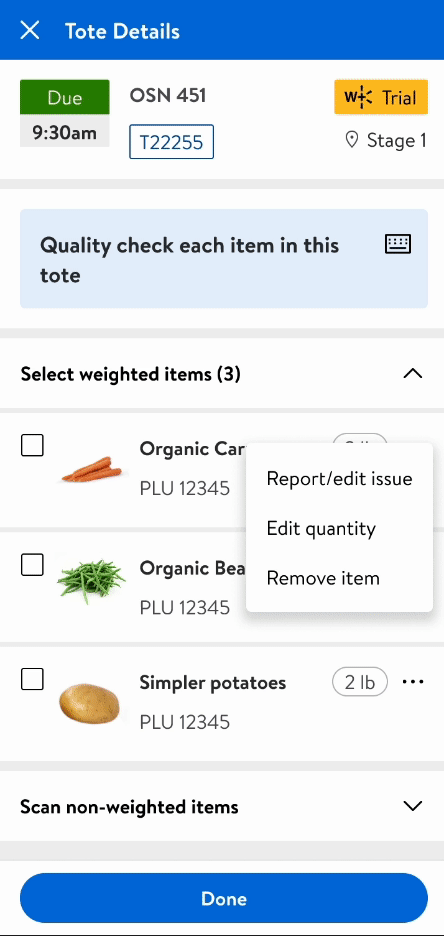Choose Report/edit issue from the menu
Image resolution: width=444 pixels, height=936 pixels.
[x=339, y=479]
